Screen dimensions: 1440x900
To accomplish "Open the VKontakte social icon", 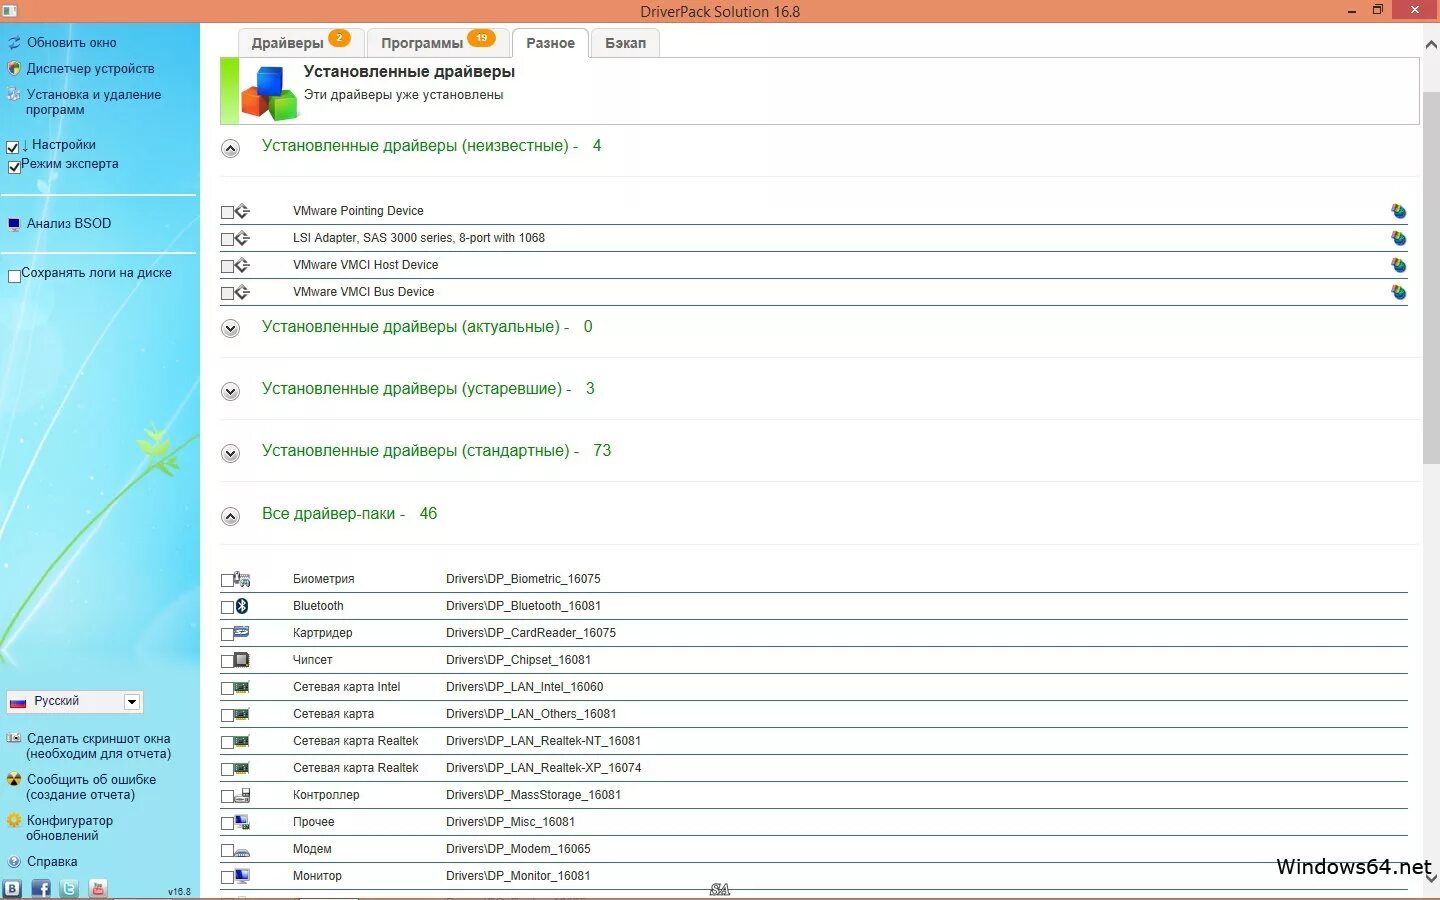I will 12,888.
